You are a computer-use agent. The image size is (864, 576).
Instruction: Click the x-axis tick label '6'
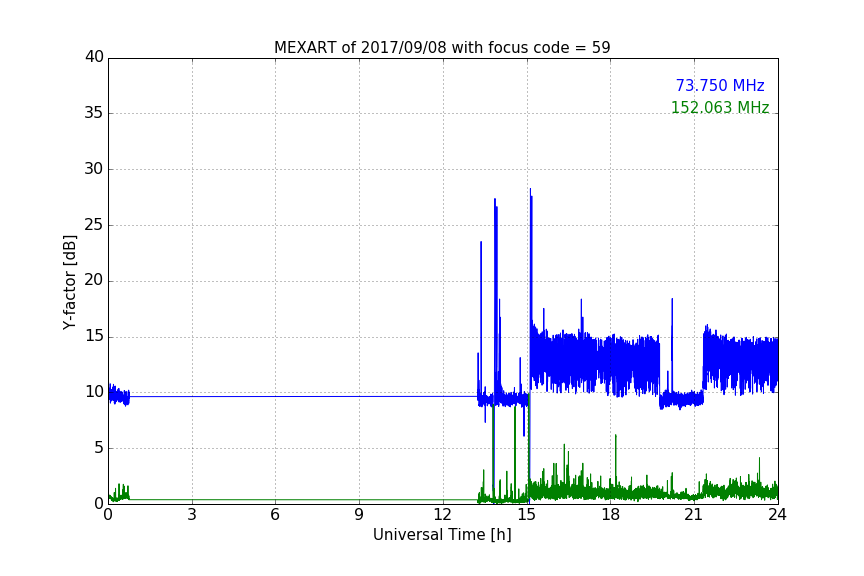[x=275, y=515]
